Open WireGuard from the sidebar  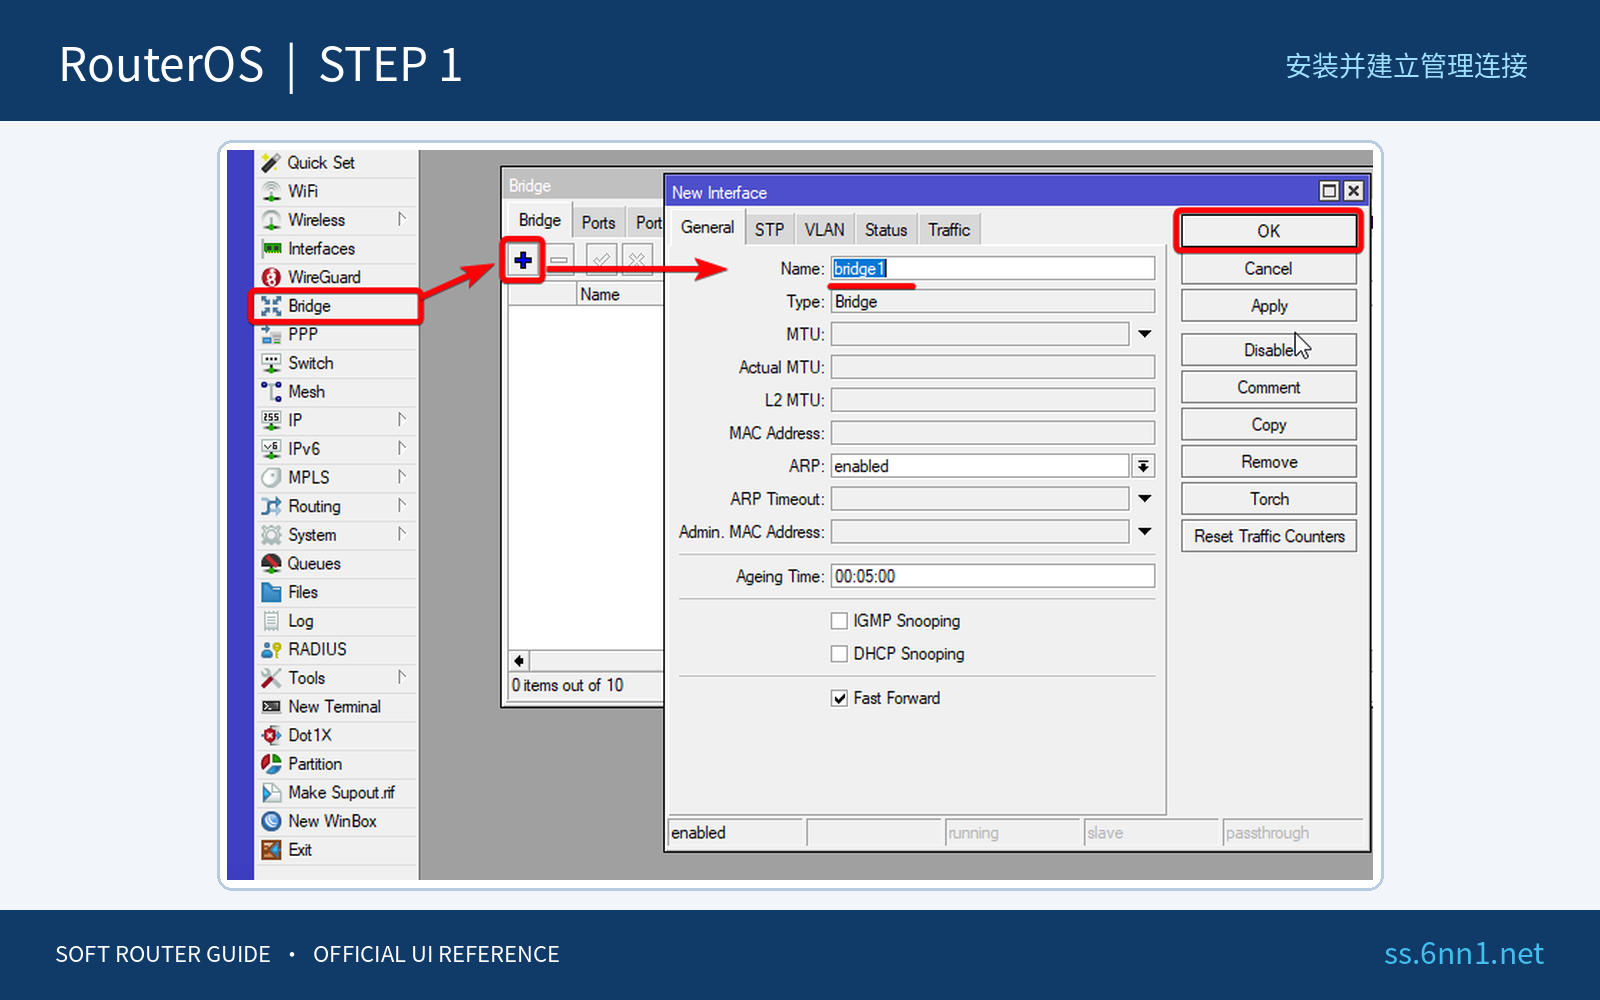[x=337, y=277]
